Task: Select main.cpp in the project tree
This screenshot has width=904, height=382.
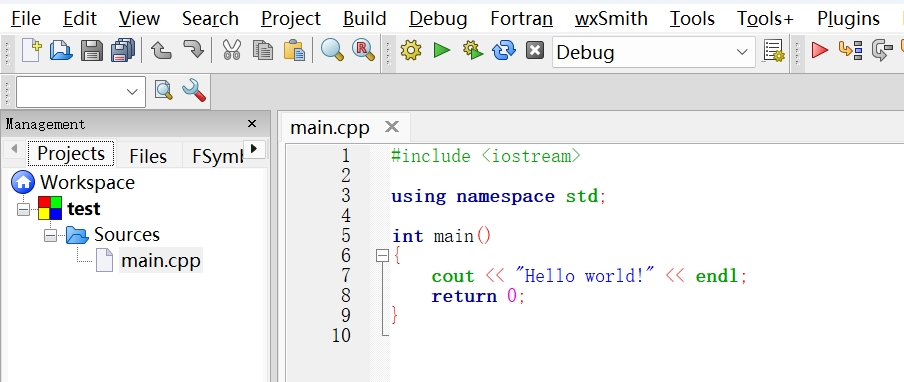Action: [x=161, y=260]
